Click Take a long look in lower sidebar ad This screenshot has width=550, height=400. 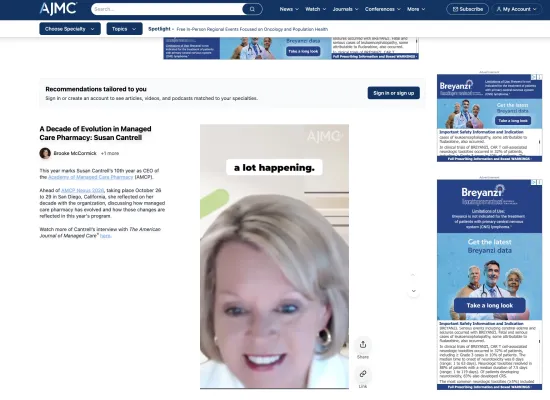click(x=490, y=305)
